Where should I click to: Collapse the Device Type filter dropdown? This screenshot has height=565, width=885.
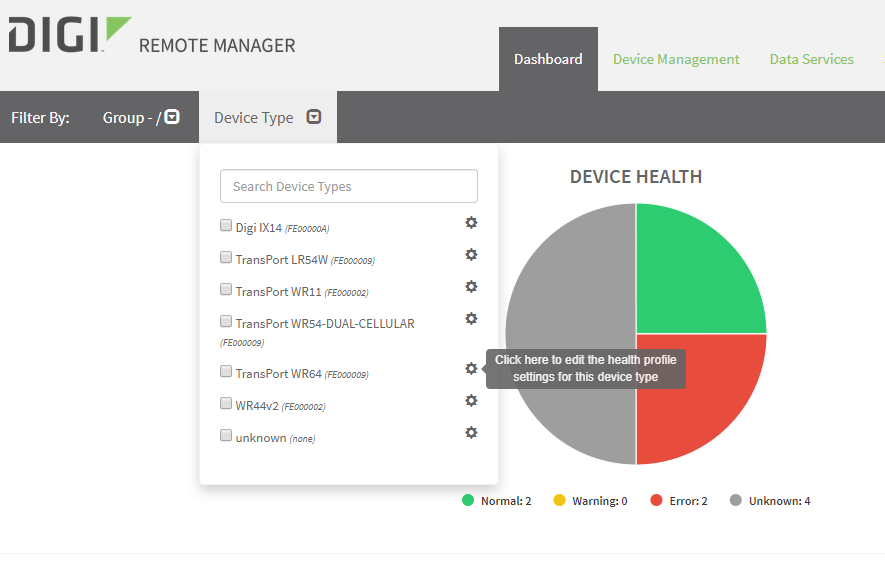pyautogui.click(x=314, y=116)
